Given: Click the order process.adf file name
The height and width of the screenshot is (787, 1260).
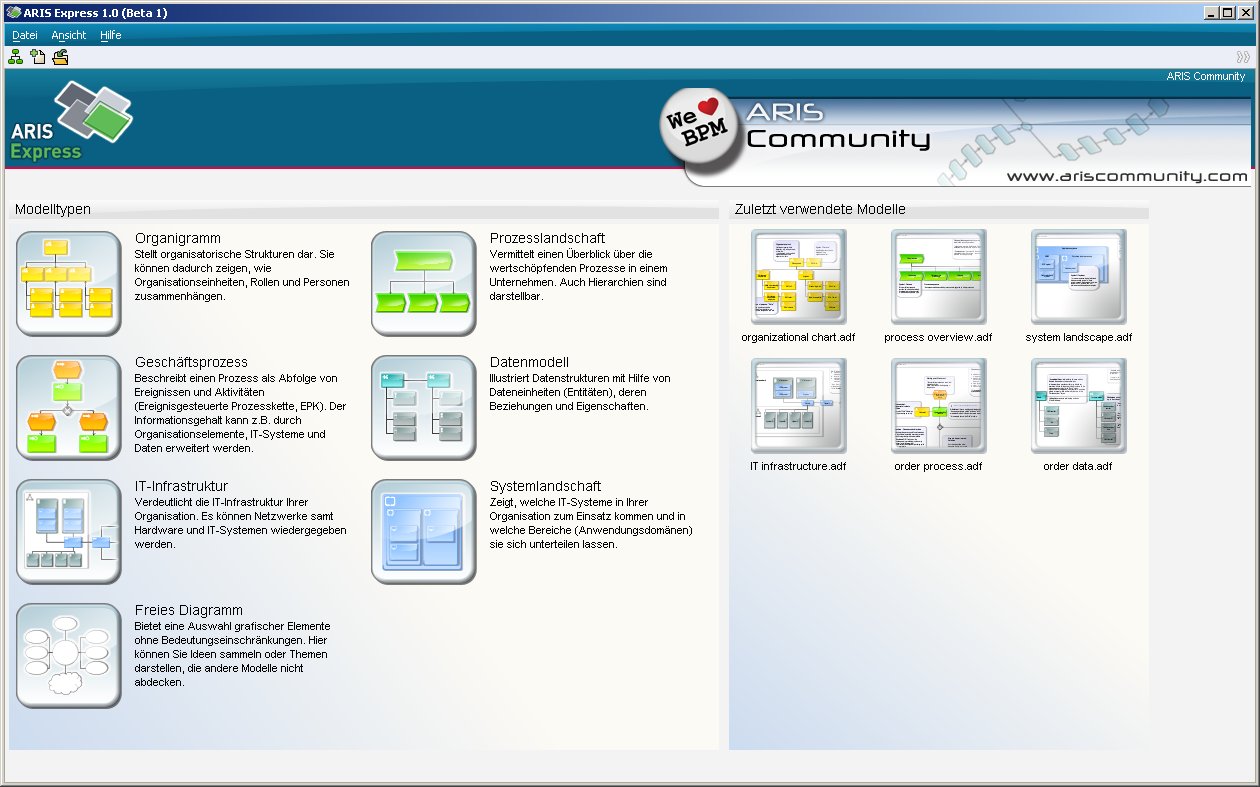Looking at the screenshot, I should click(938, 466).
